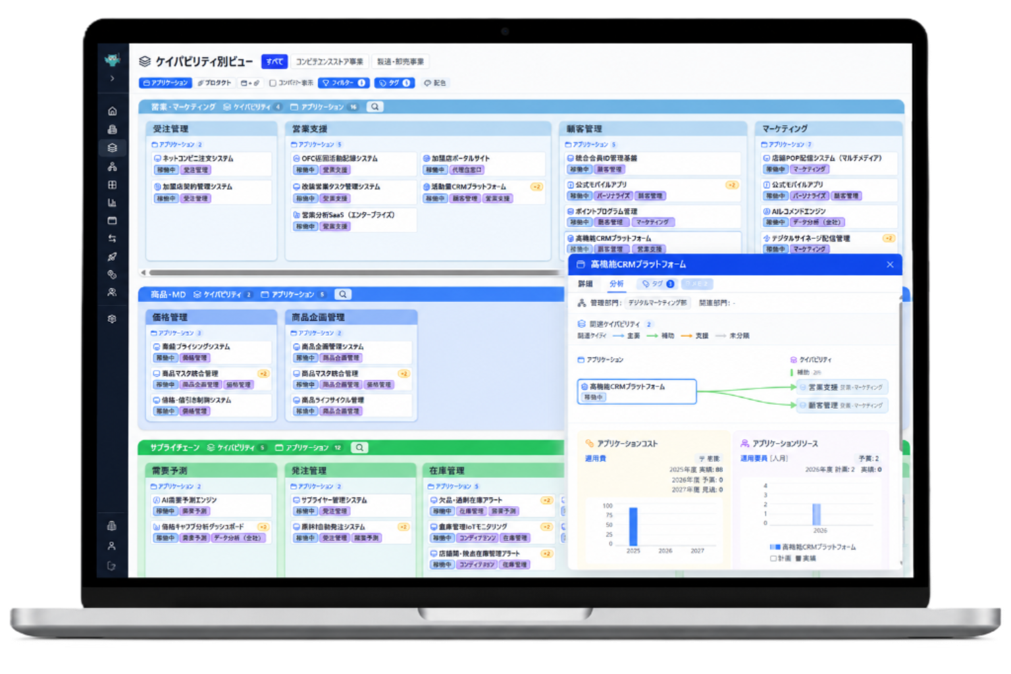Open the rocket icon in the sidebar
Image resolution: width=1011 pixels, height=674 pixels.
coord(112,257)
